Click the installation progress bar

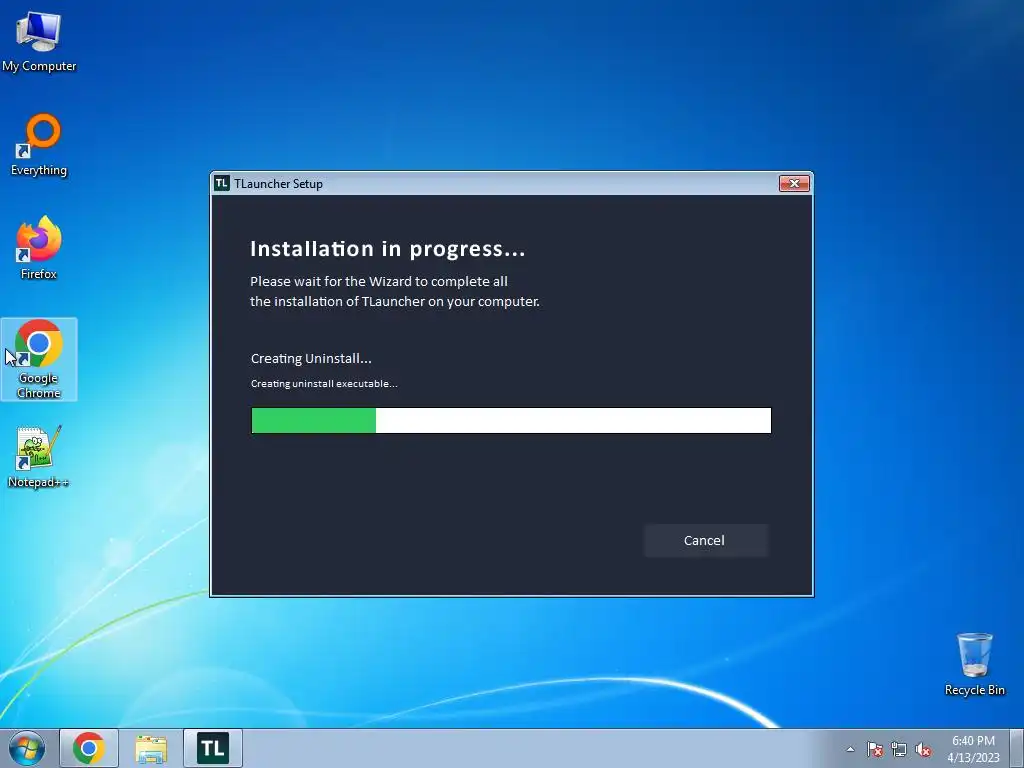tap(511, 420)
